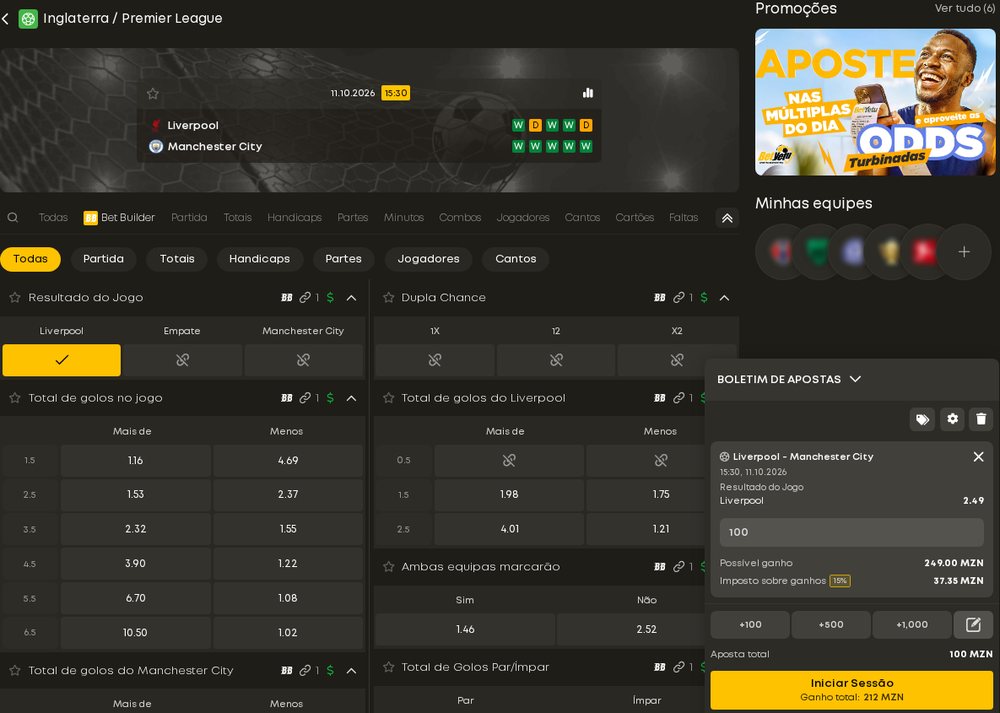Collapse the Resultado do Jogo market
This screenshot has width=1000, height=713.
point(351,297)
